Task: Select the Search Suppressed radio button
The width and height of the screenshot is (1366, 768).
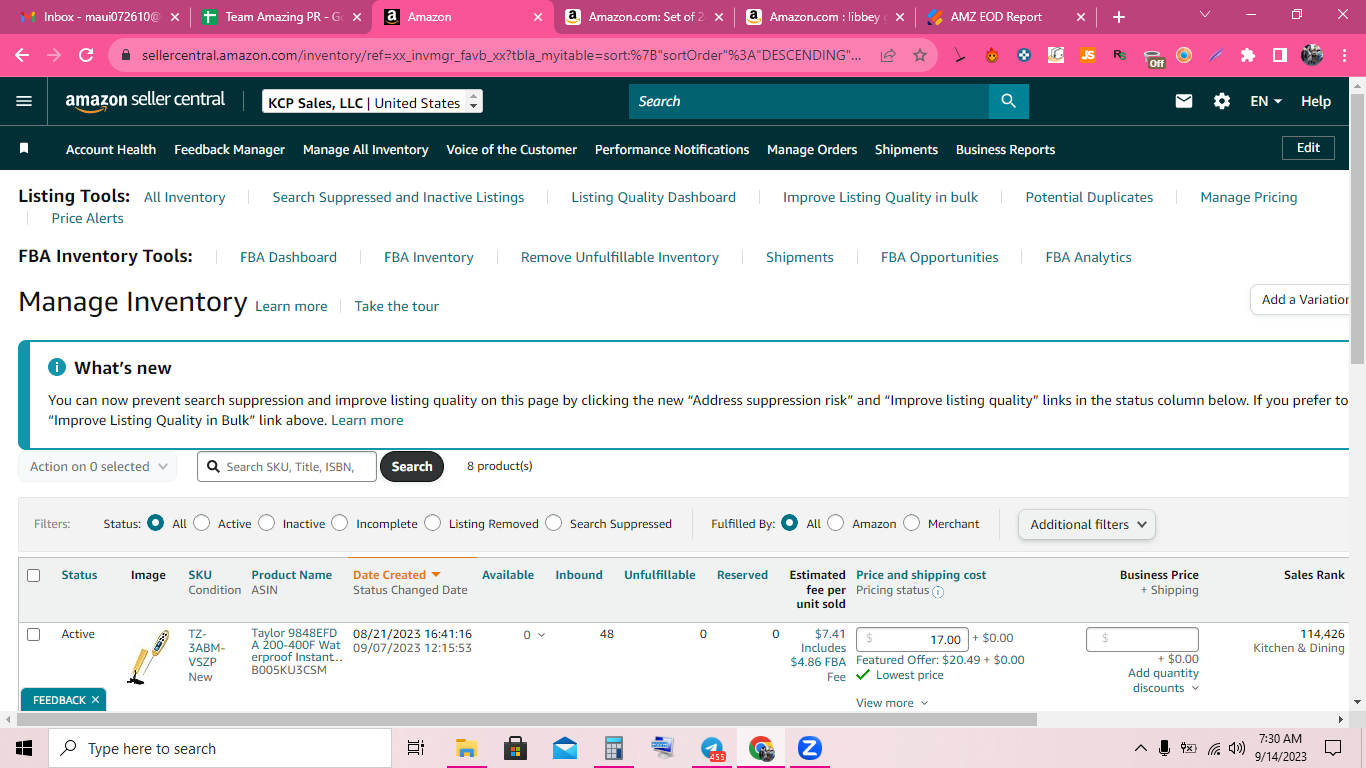Action: point(554,523)
